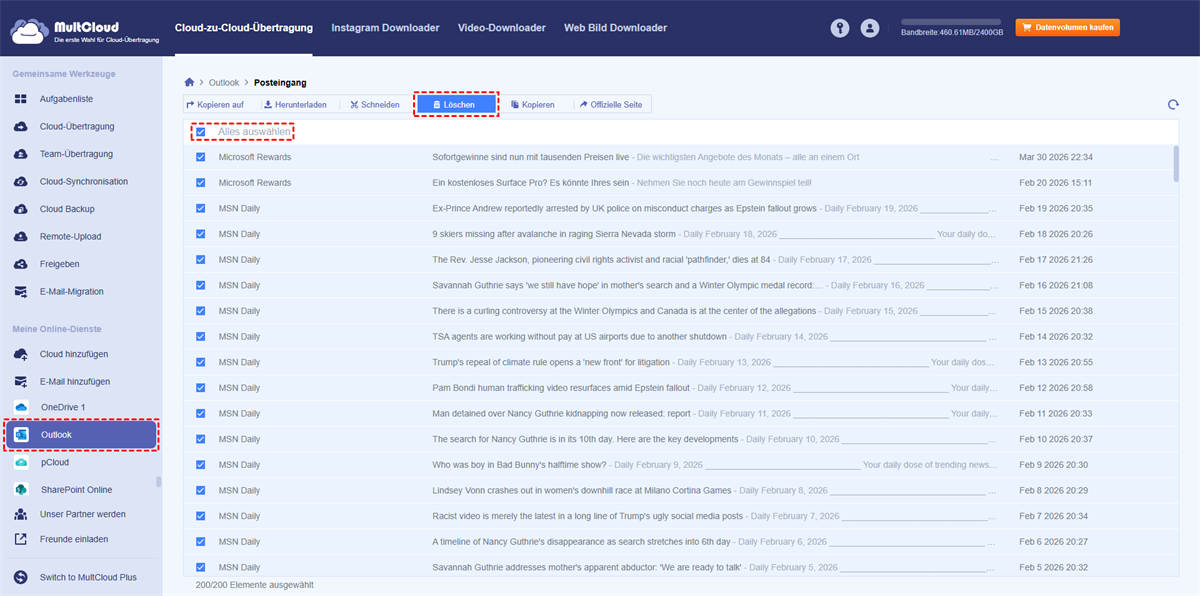
Task: Uncheck the 9 skiers missing email checkbox
Action: (201, 234)
